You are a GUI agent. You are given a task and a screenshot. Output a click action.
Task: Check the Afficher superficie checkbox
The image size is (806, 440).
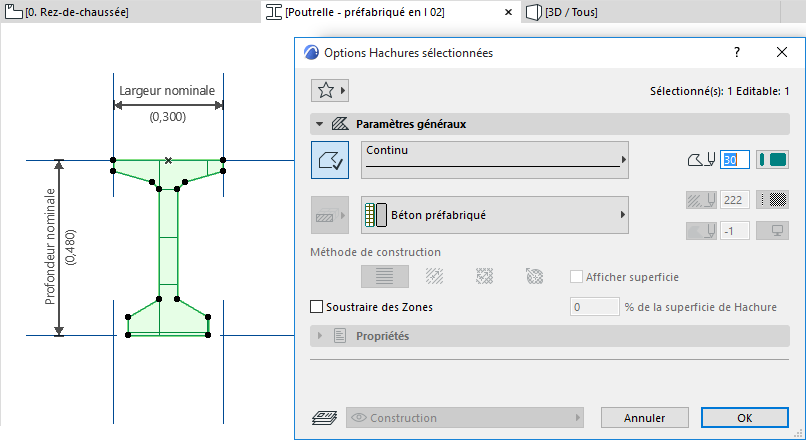pos(576,277)
